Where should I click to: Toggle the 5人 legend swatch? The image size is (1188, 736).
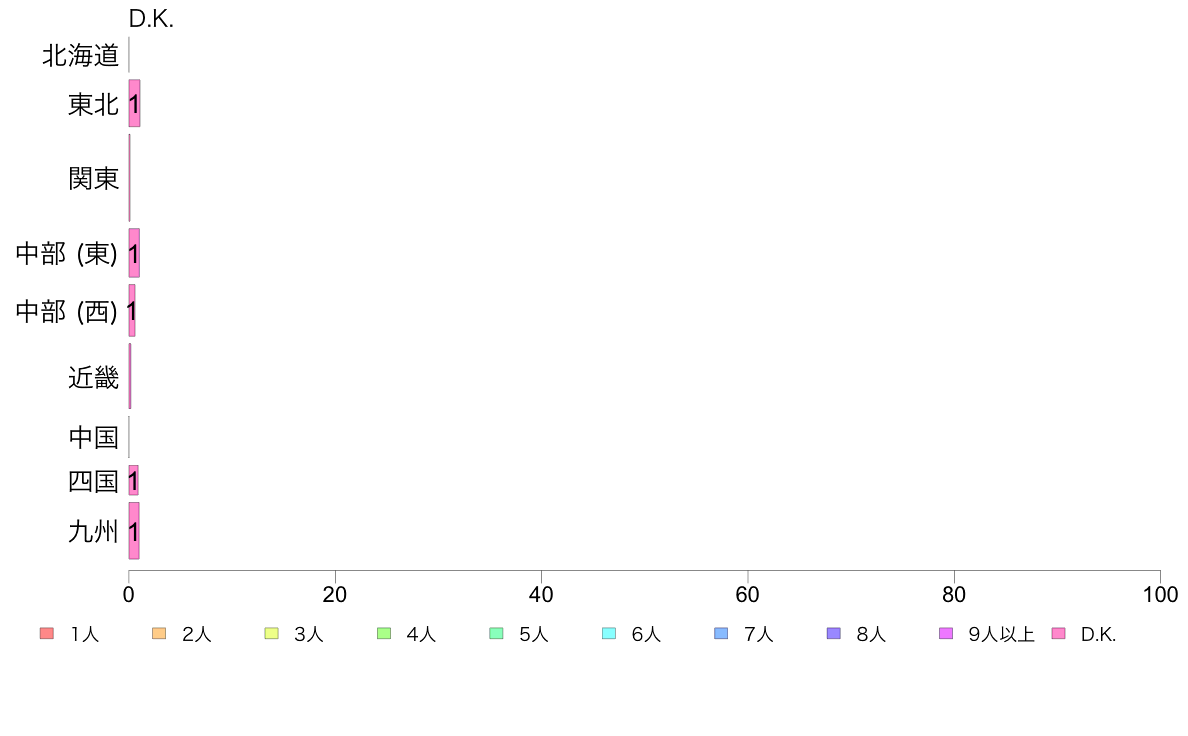click(496, 633)
